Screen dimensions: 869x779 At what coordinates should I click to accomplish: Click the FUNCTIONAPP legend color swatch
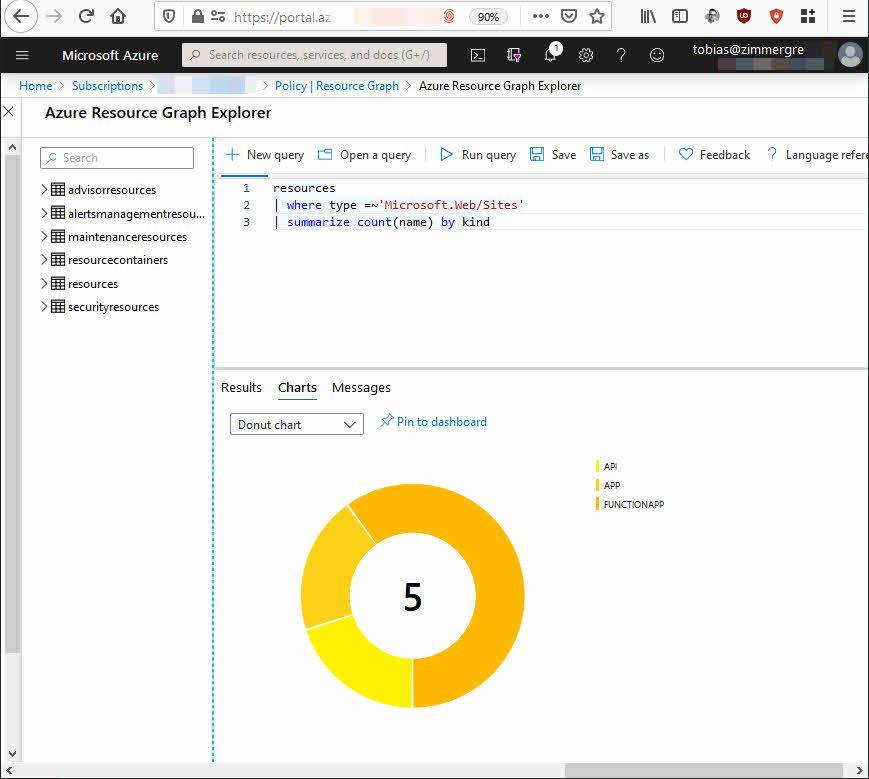[598, 504]
